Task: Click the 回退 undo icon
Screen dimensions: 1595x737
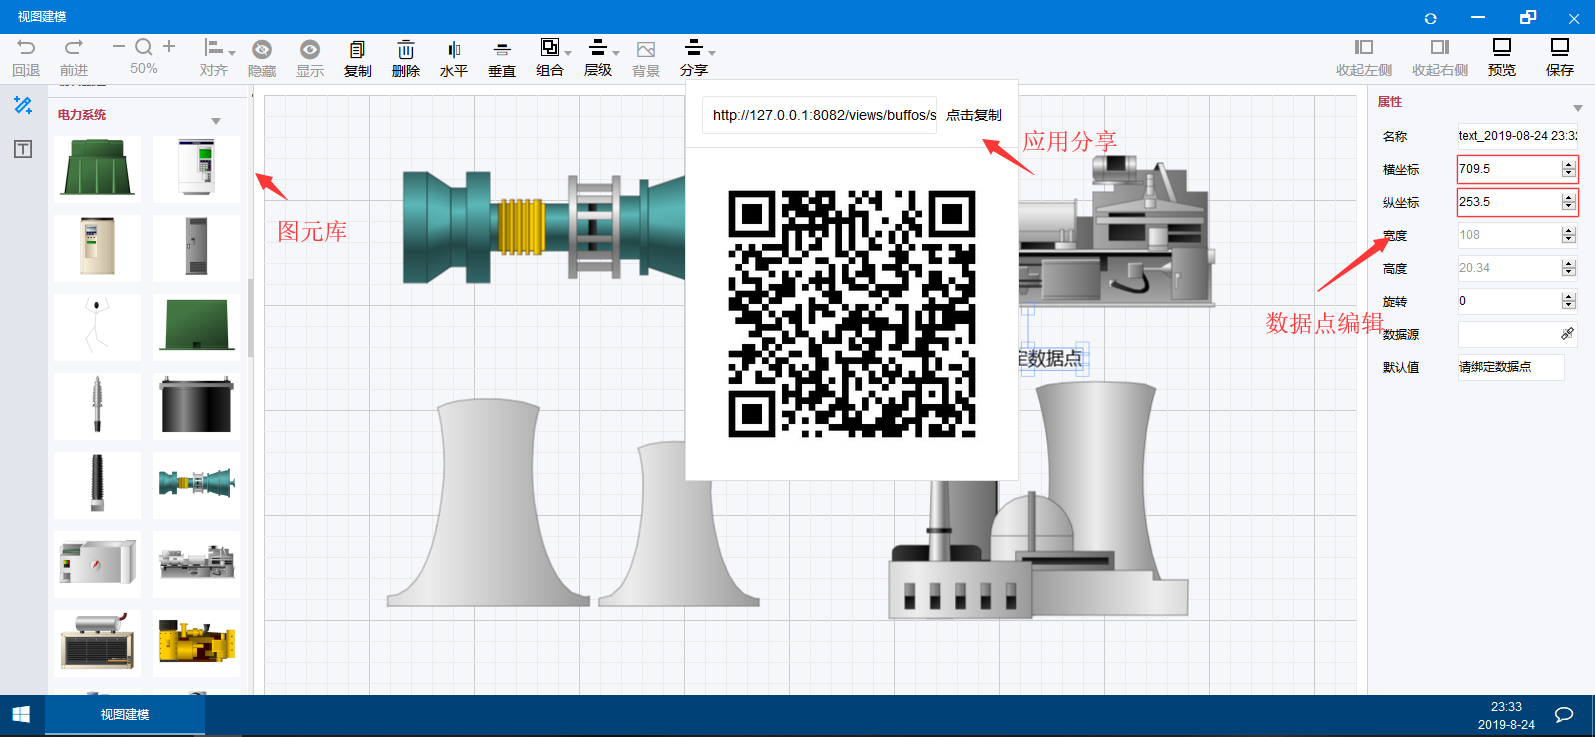Action: pyautogui.click(x=26, y=48)
